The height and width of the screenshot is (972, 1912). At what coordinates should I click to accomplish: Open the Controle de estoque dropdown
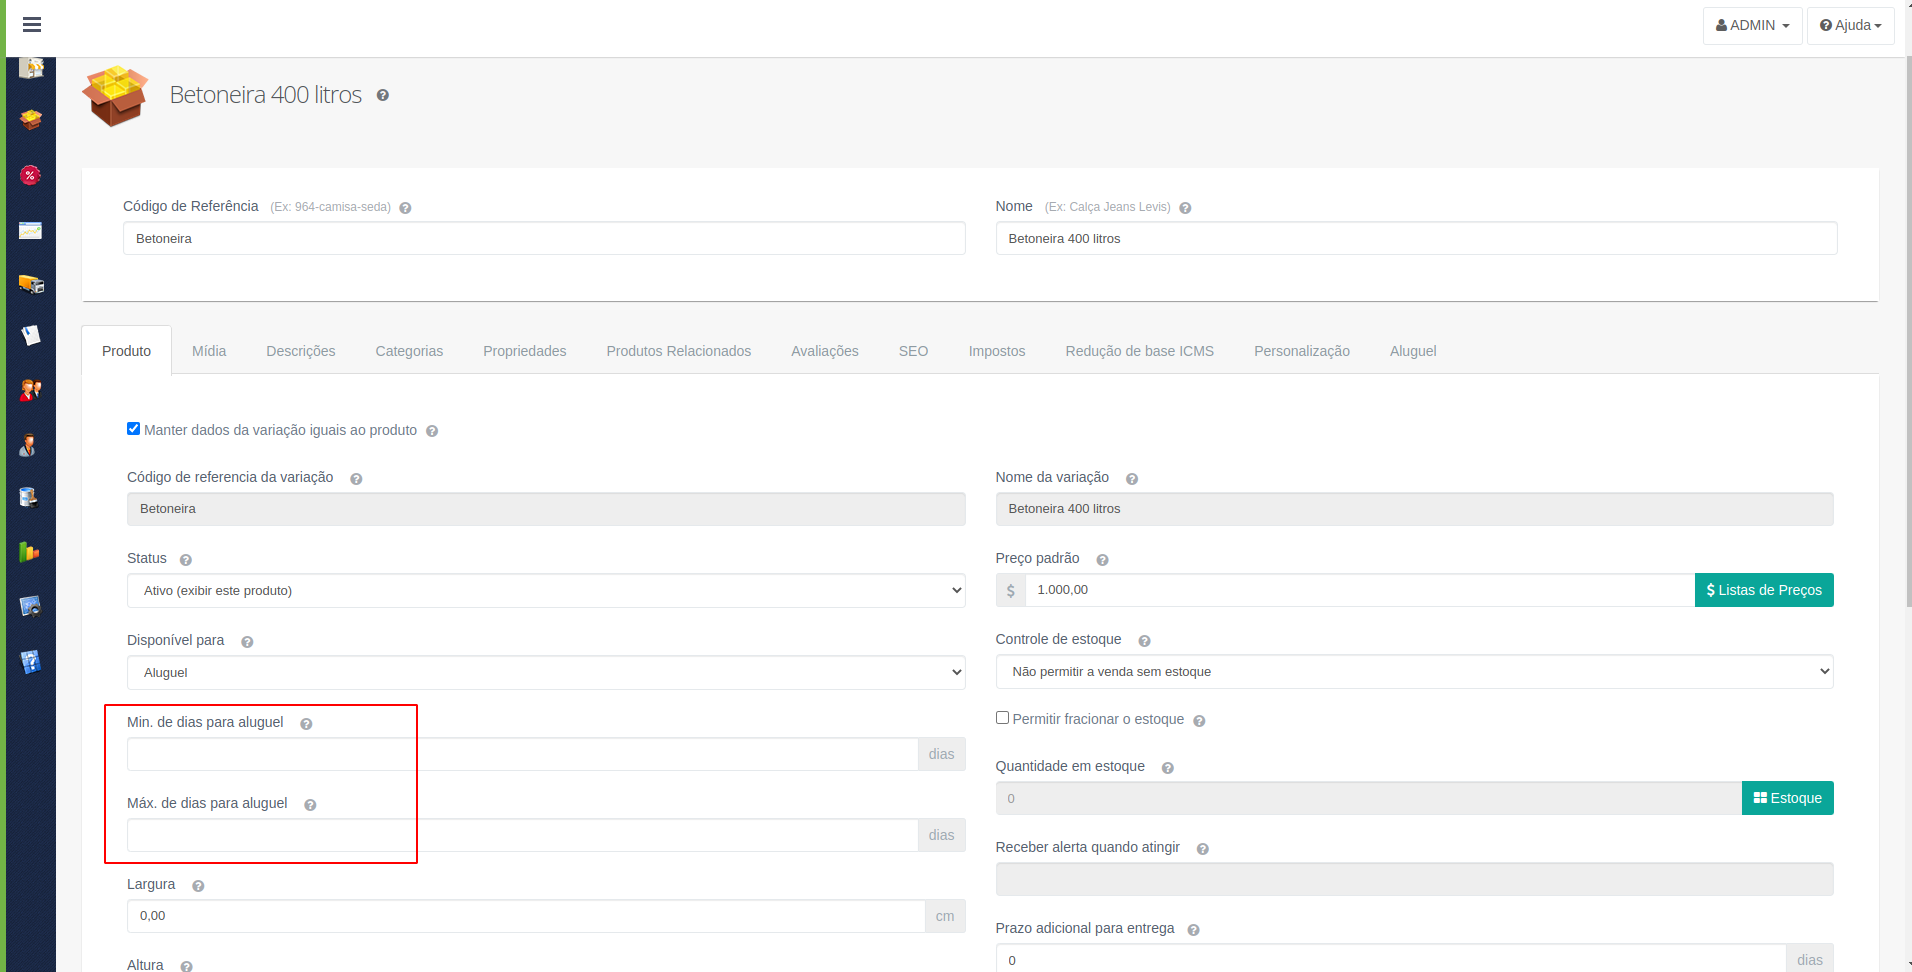pyautogui.click(x=1414, y=672)
